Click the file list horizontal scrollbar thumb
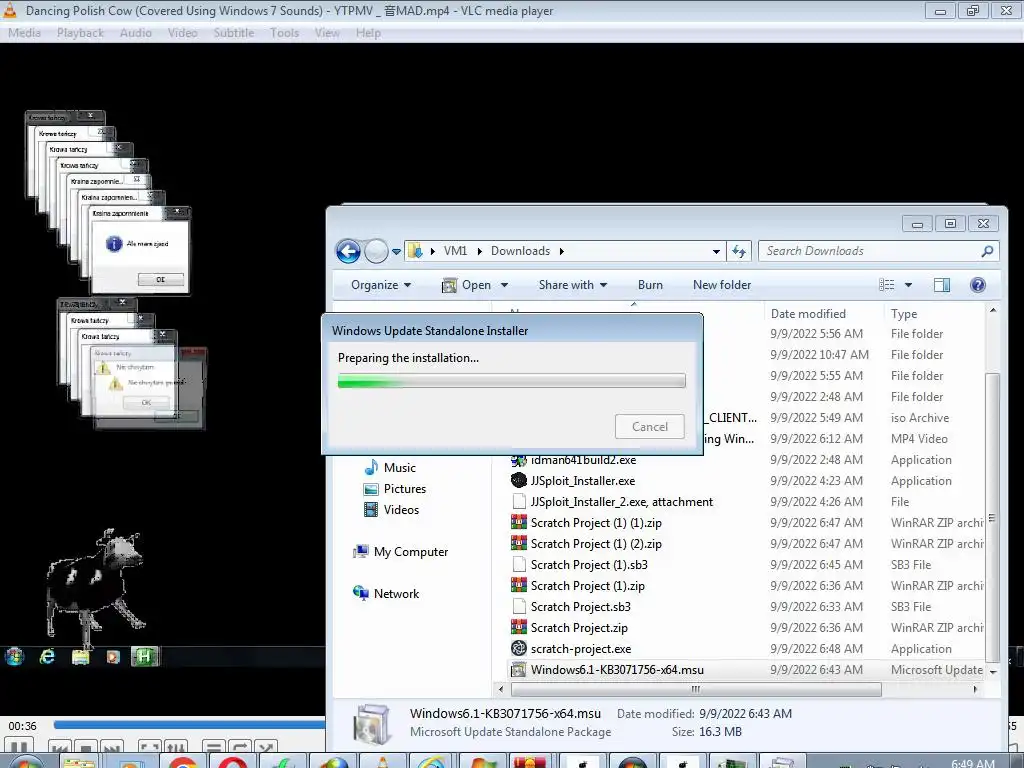This screenshot has width=1024, height=768. coord(696,689)
